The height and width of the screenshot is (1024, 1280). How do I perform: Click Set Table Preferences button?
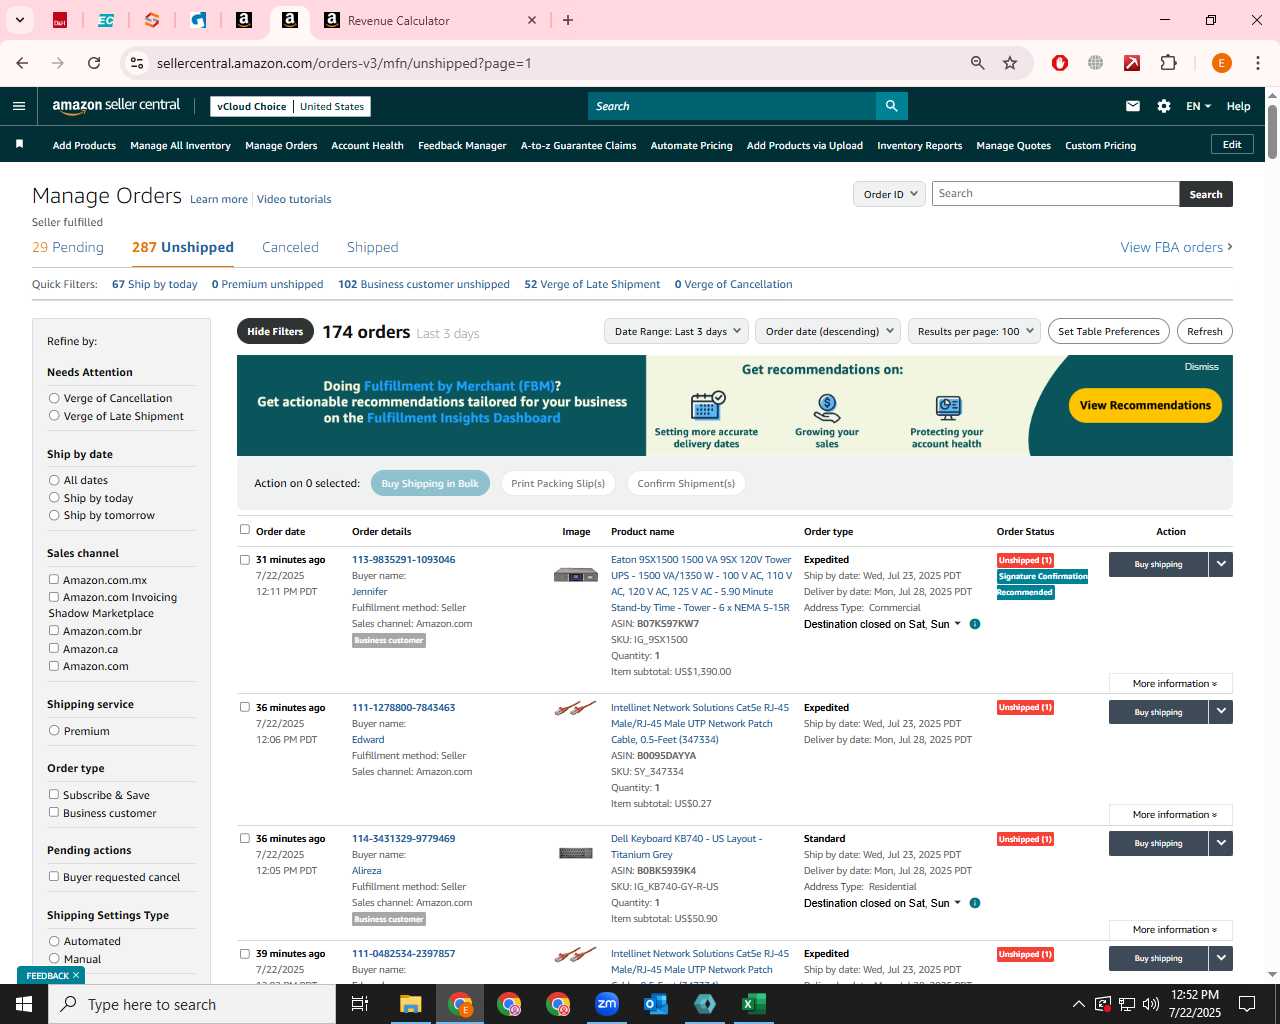pos(1108,331)
